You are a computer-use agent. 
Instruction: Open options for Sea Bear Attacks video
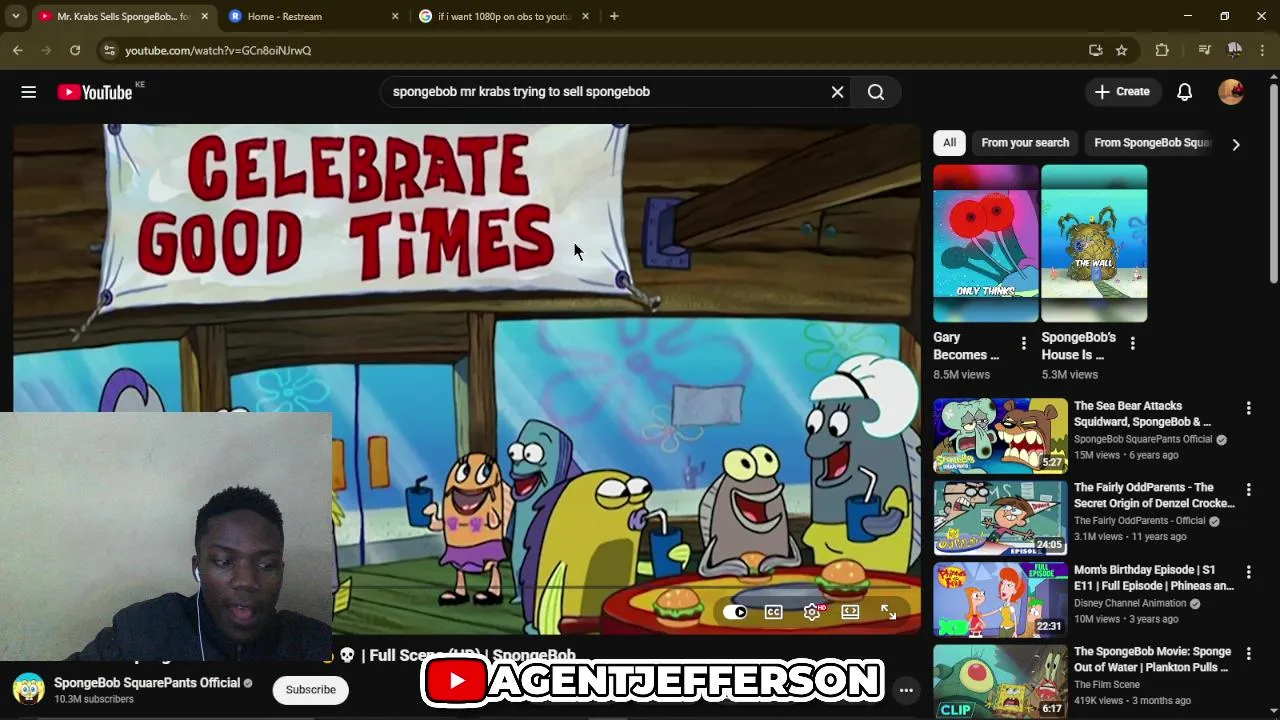click(1248, 408)
